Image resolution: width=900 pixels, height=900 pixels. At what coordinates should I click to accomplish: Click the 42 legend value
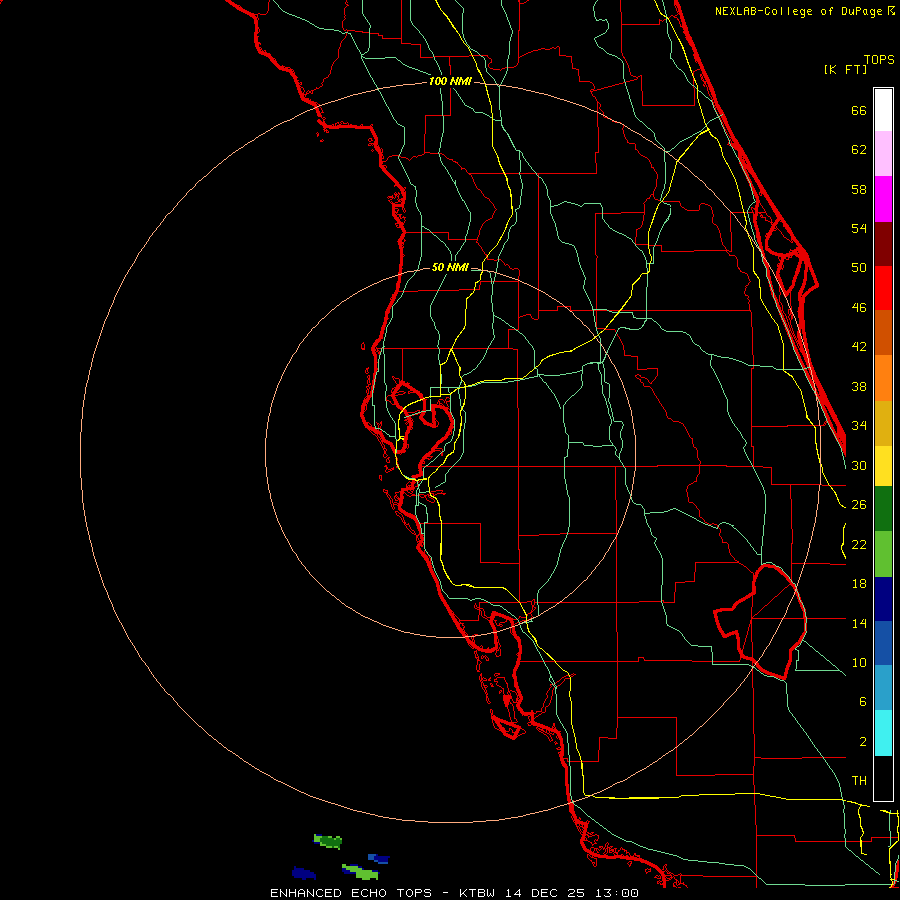[x=859, y=347]
